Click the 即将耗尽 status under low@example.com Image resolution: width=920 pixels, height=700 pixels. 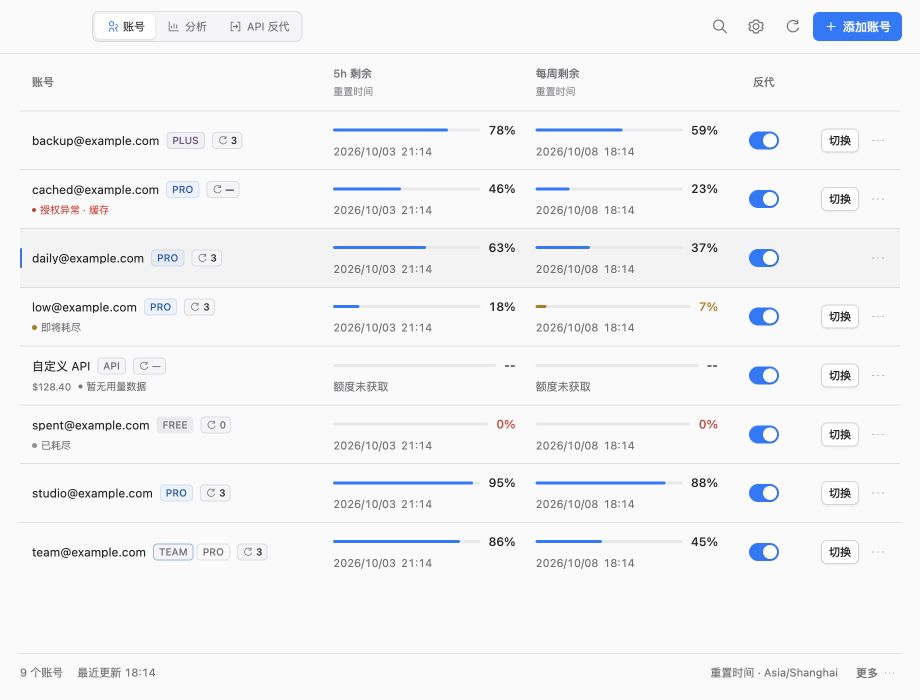[60, 327]
